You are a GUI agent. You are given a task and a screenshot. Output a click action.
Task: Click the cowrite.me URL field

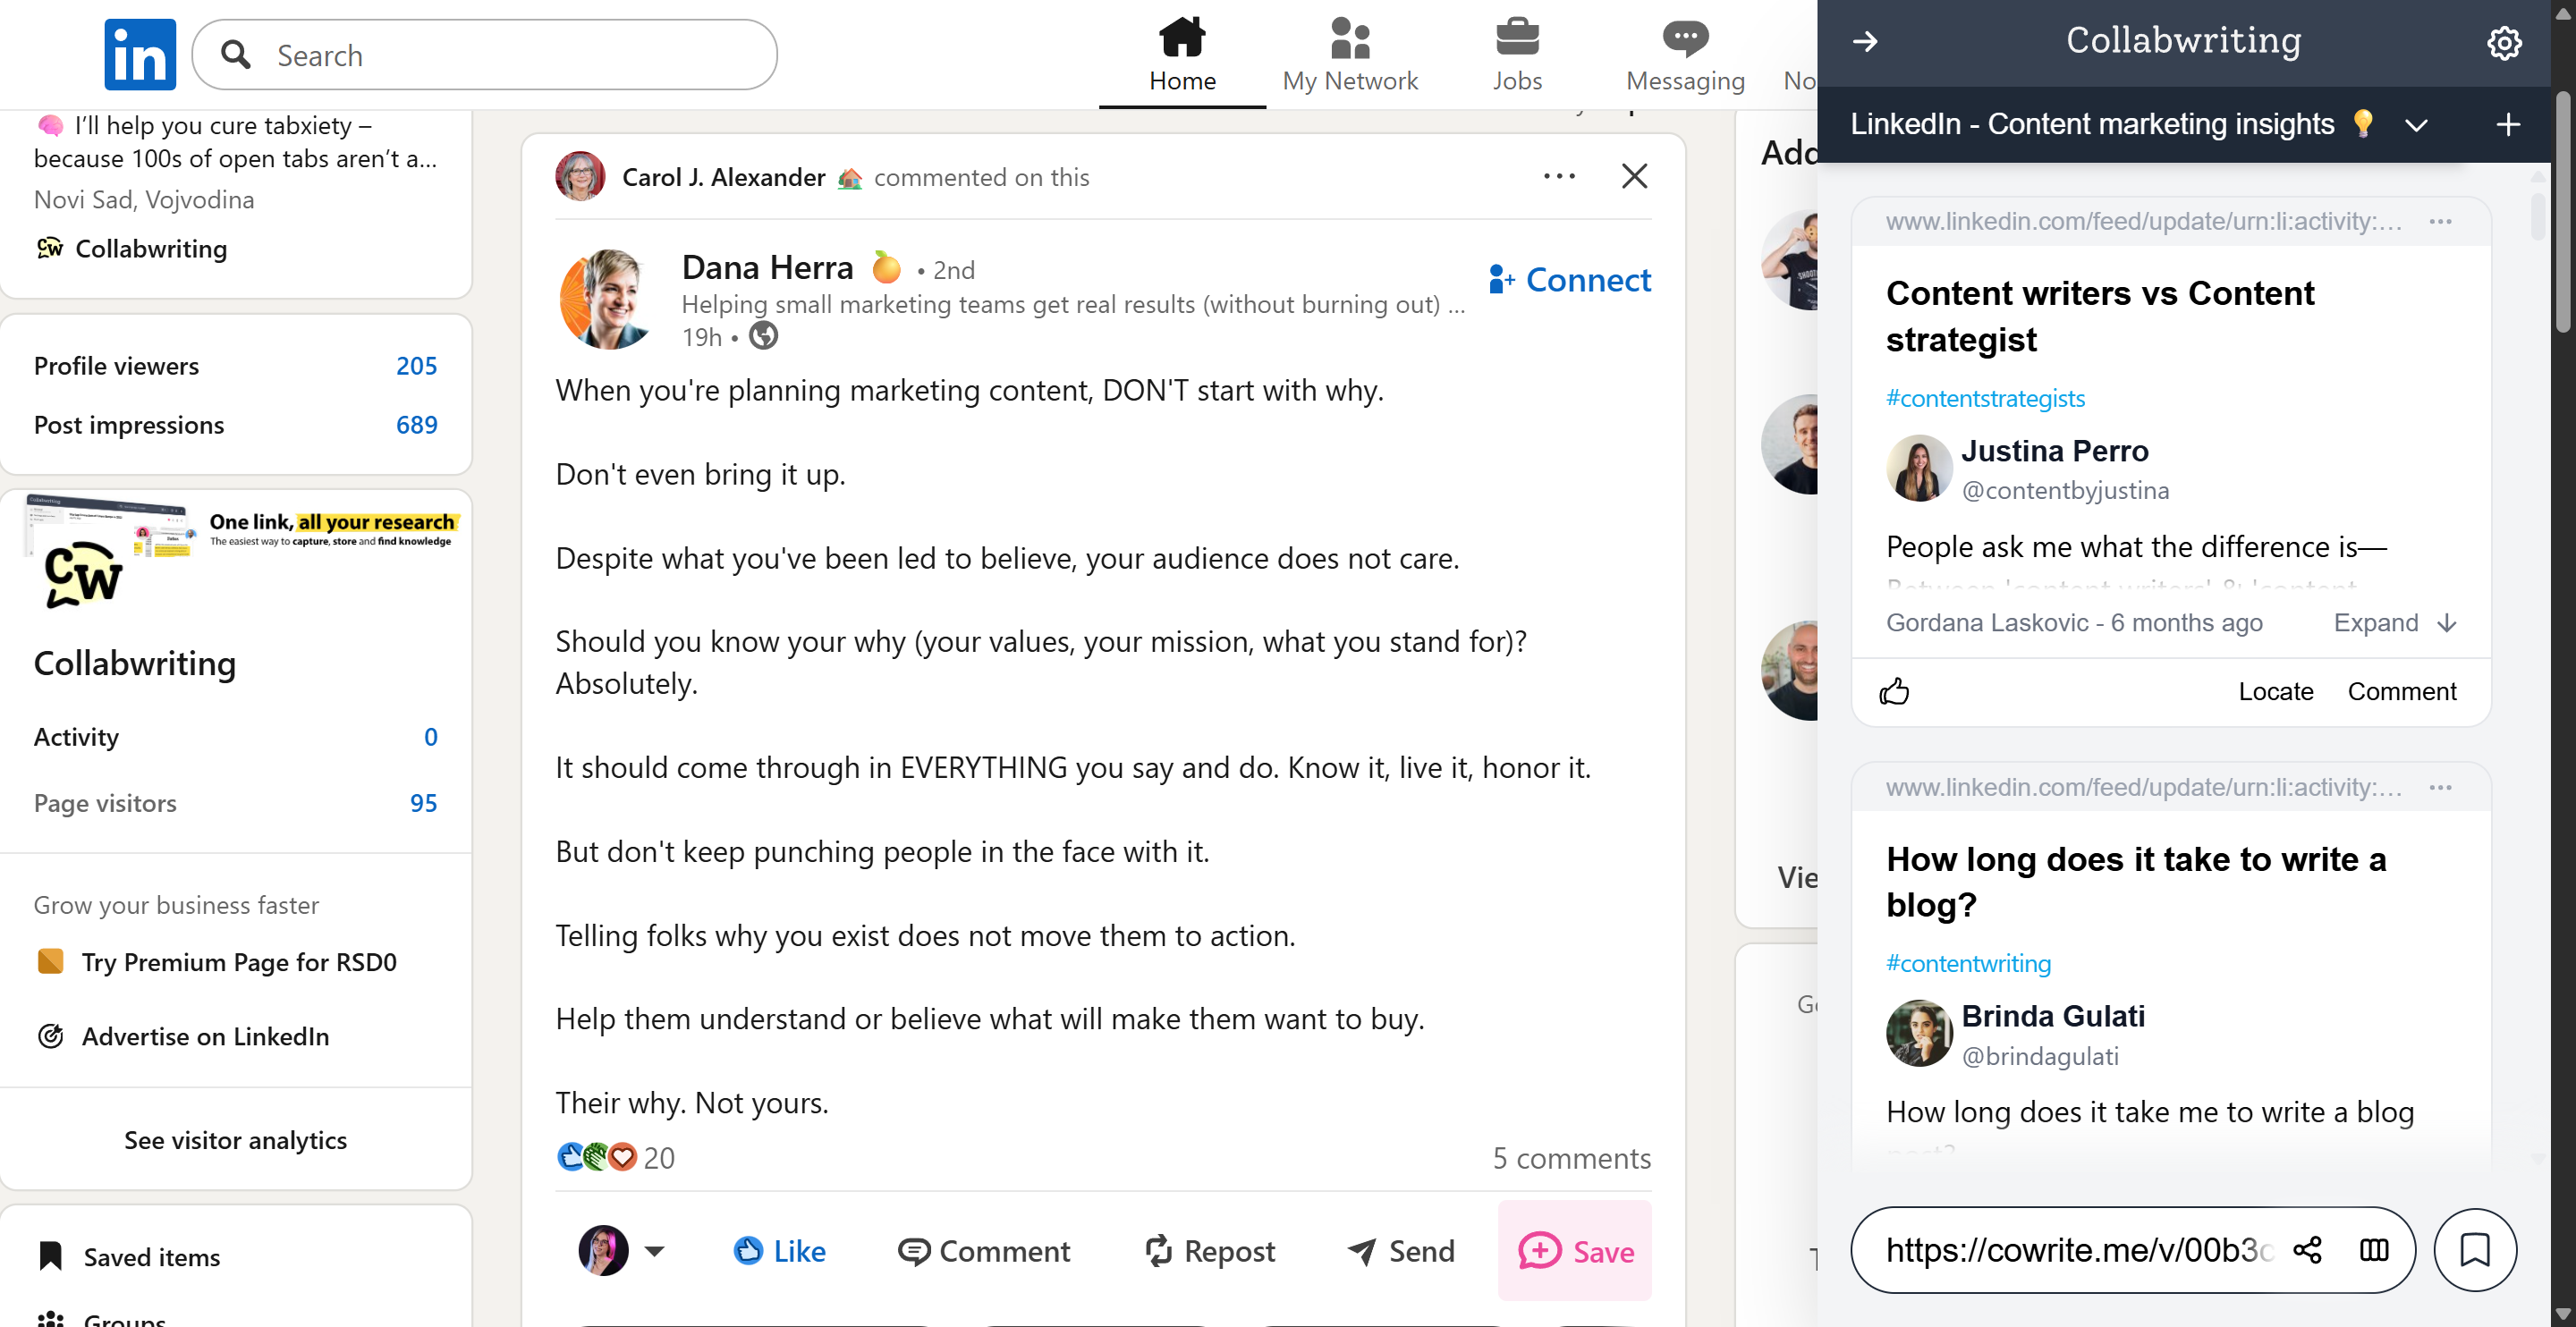2079,1250
